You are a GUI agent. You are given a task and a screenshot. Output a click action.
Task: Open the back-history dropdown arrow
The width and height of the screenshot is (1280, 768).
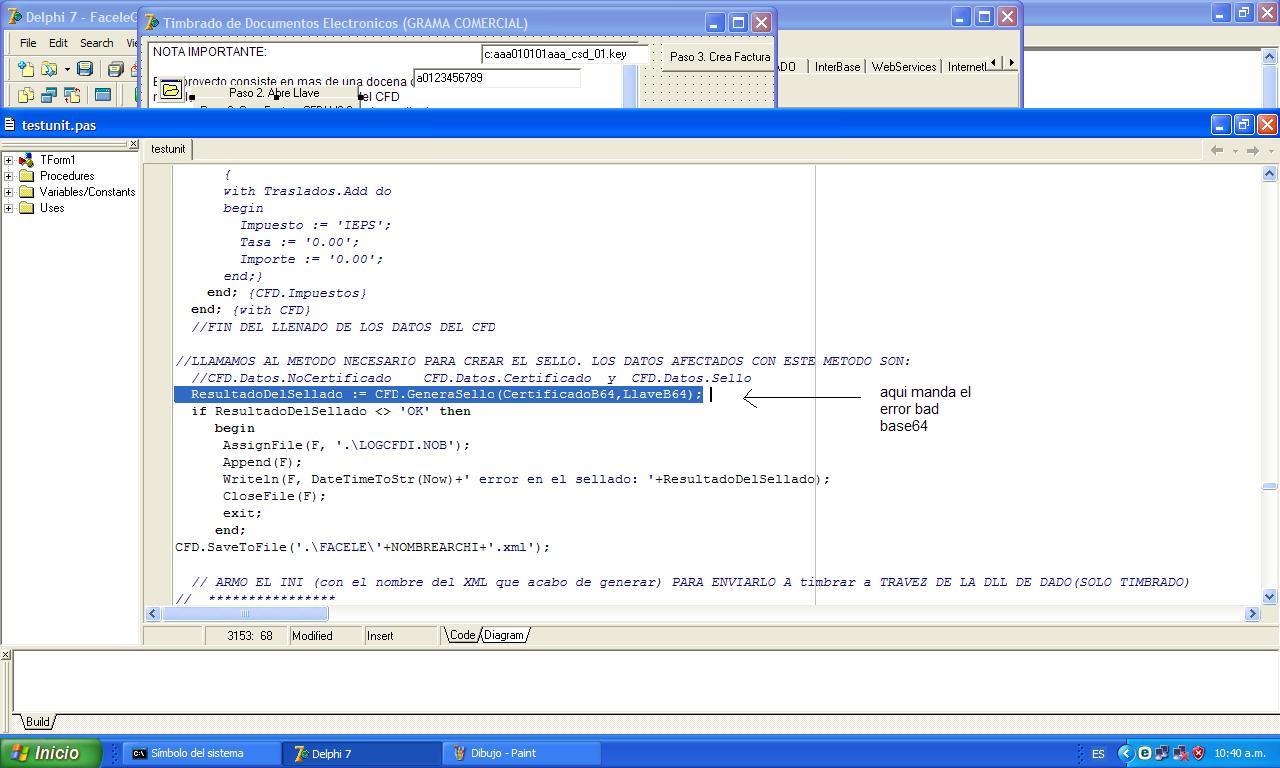pos(1235,151)
